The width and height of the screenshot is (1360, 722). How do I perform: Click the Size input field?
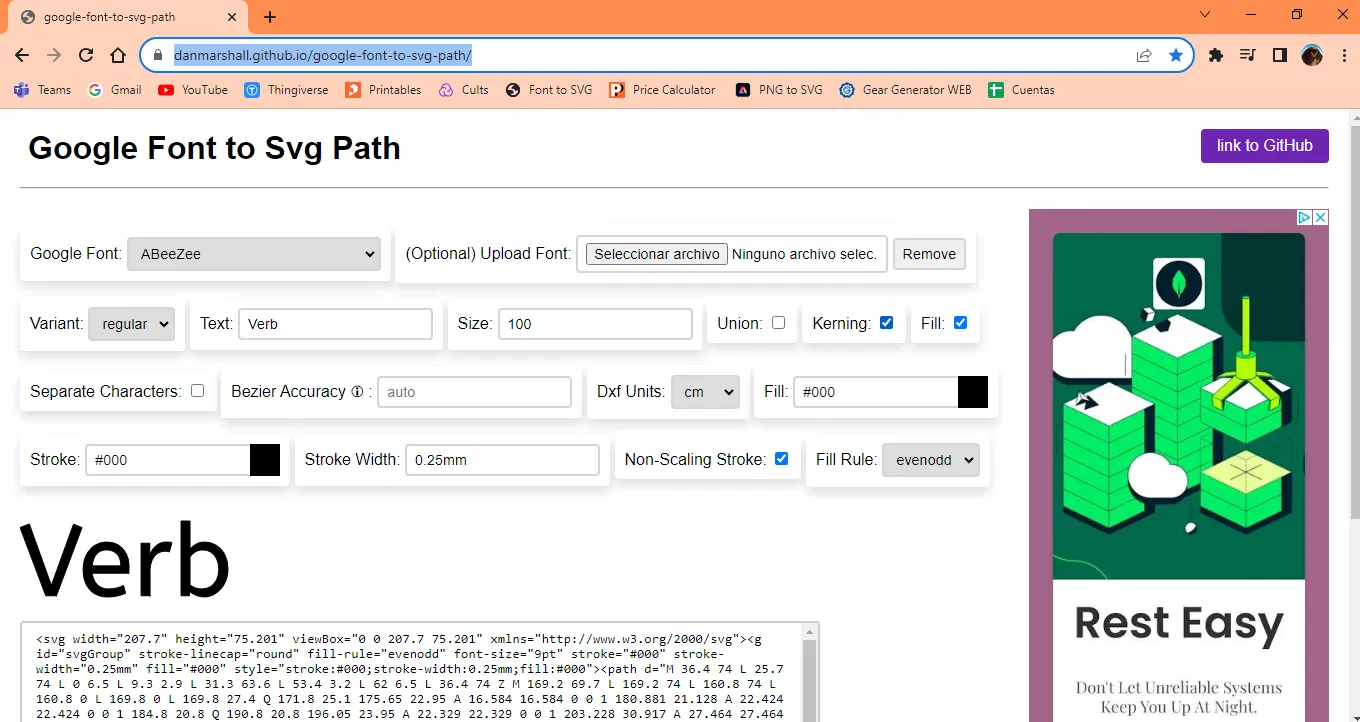(x=595, y=324)
